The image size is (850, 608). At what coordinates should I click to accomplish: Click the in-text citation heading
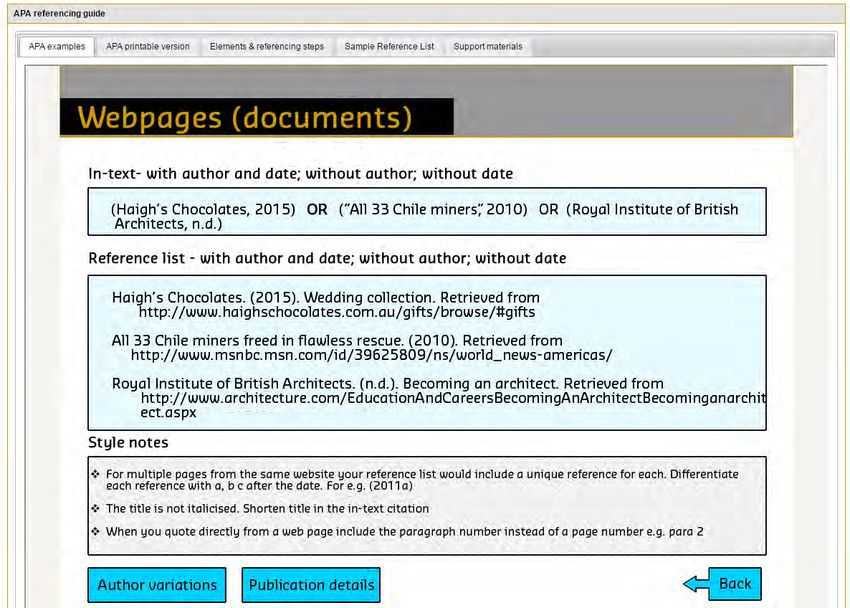[x=301, y=173]
